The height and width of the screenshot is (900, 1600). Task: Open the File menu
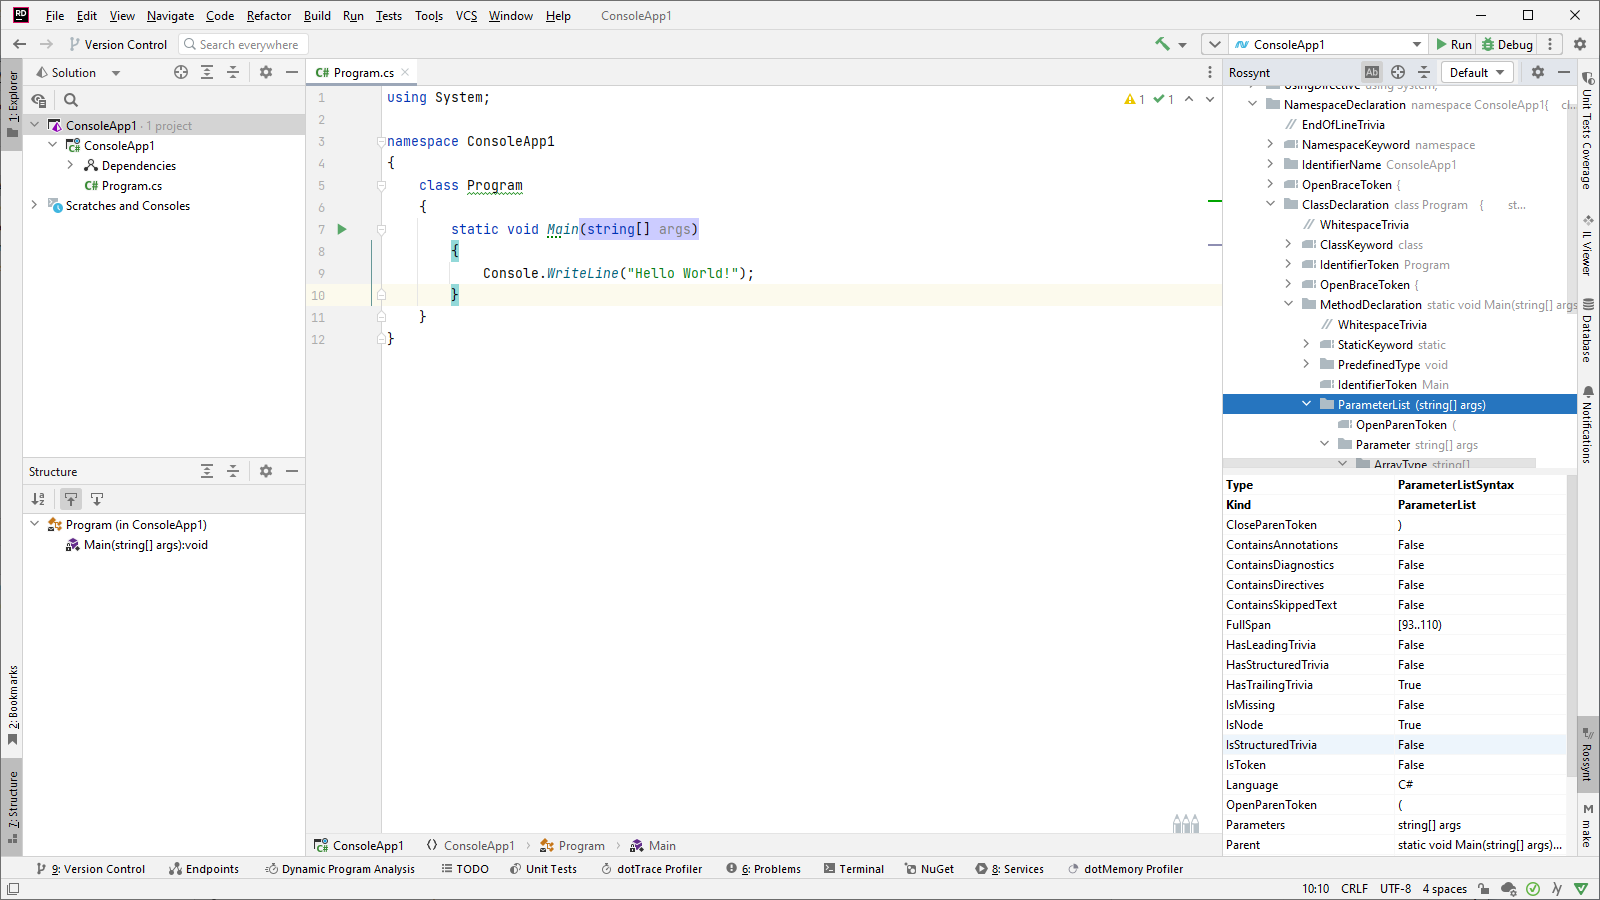[55, 15]
